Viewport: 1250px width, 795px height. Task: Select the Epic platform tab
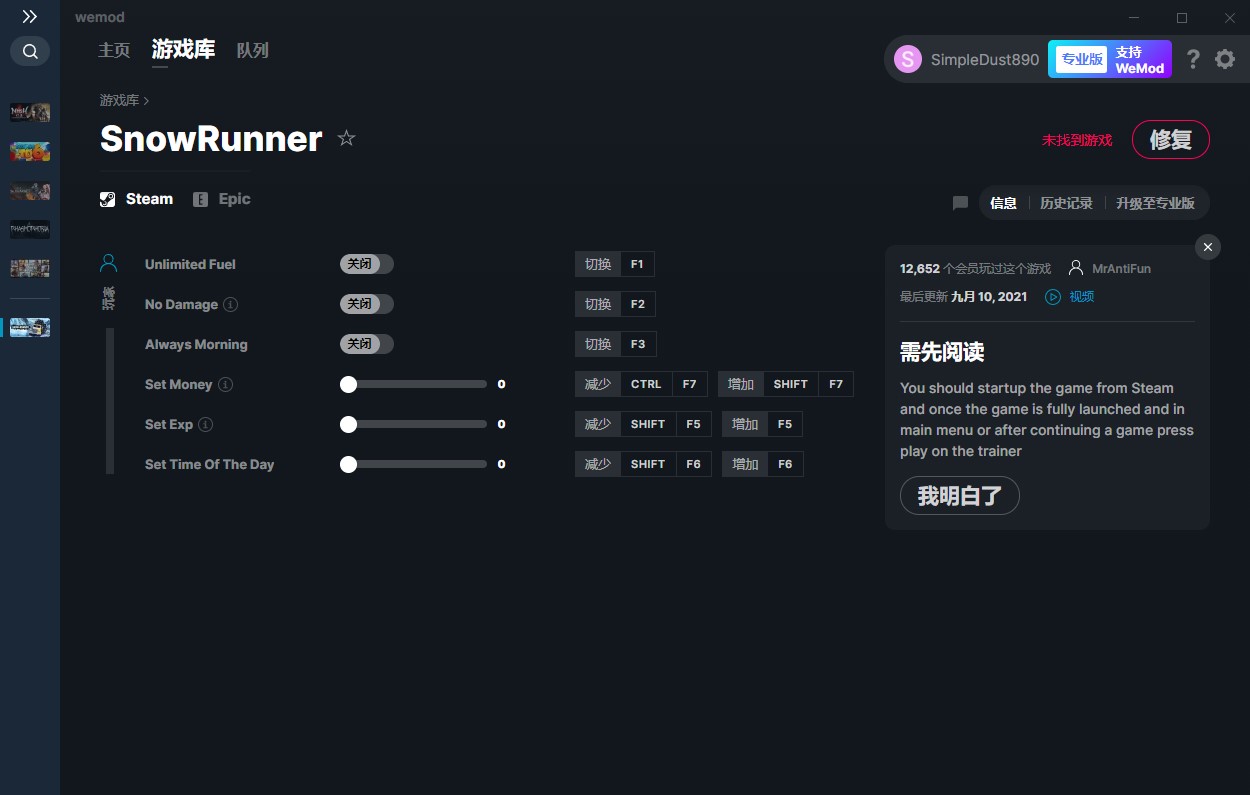pos(222,199)
